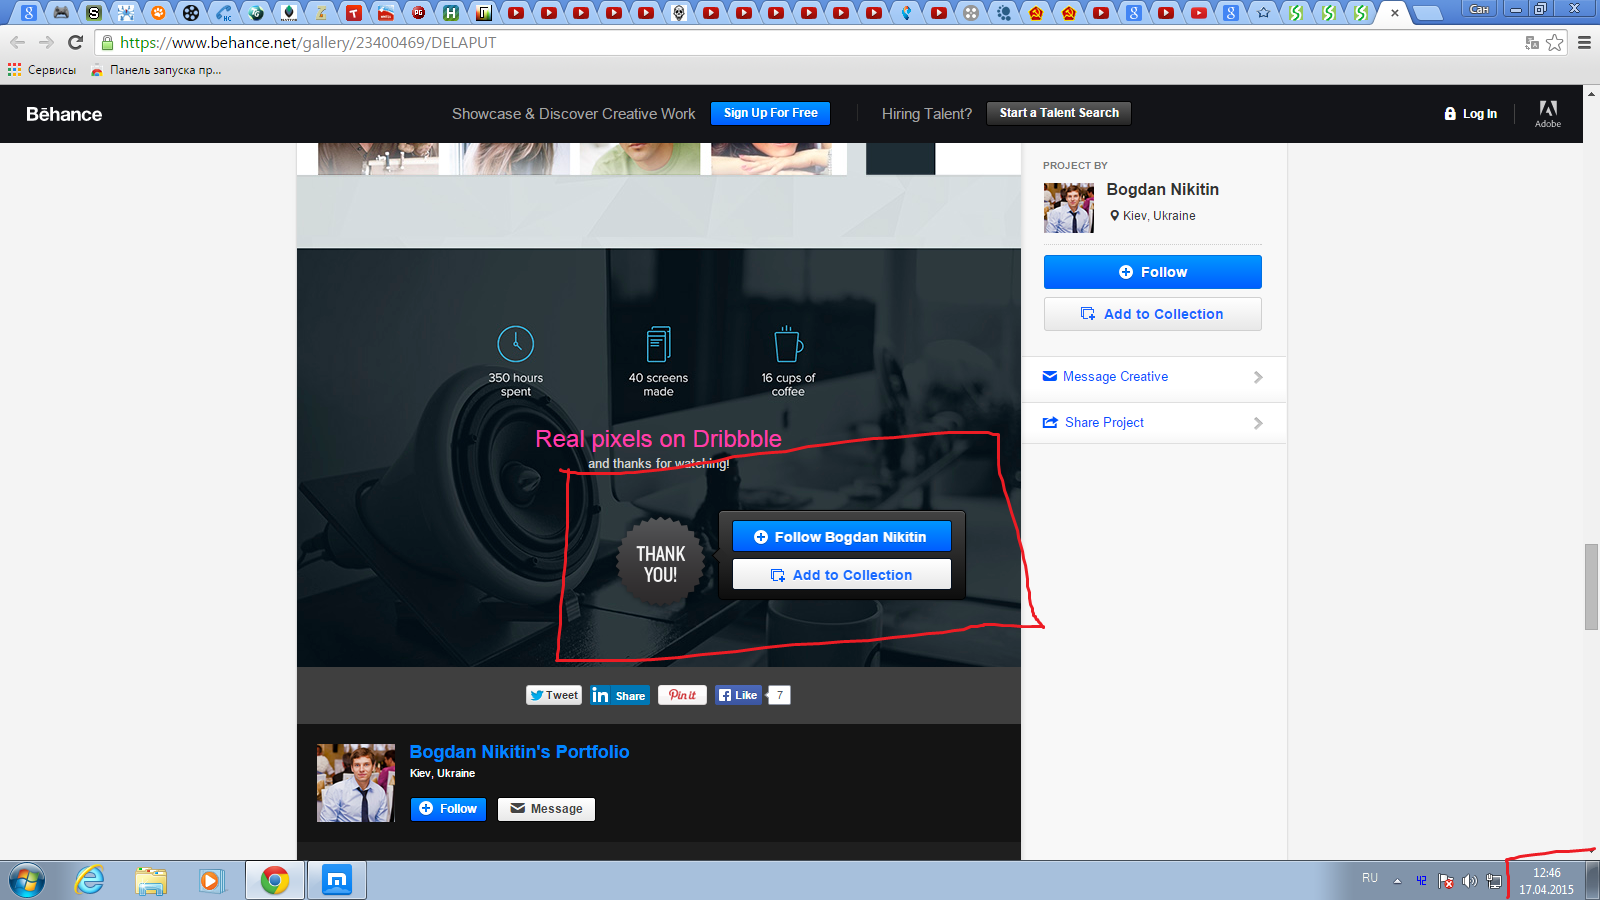This screenshot has height=900, width=1600.
Task: Click the Action Center flag tray icon
Action: [x=1446, y=881]
